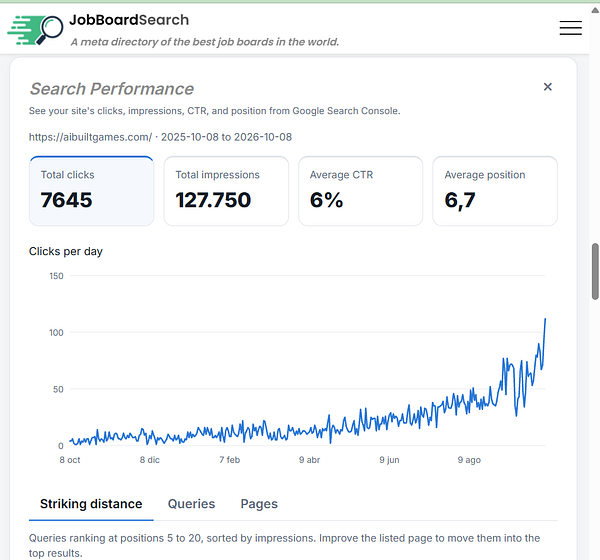600x560 pixels.
Task: Click the "8 oct" axis label
Action: pyautogui.click(x=70, y=460)
